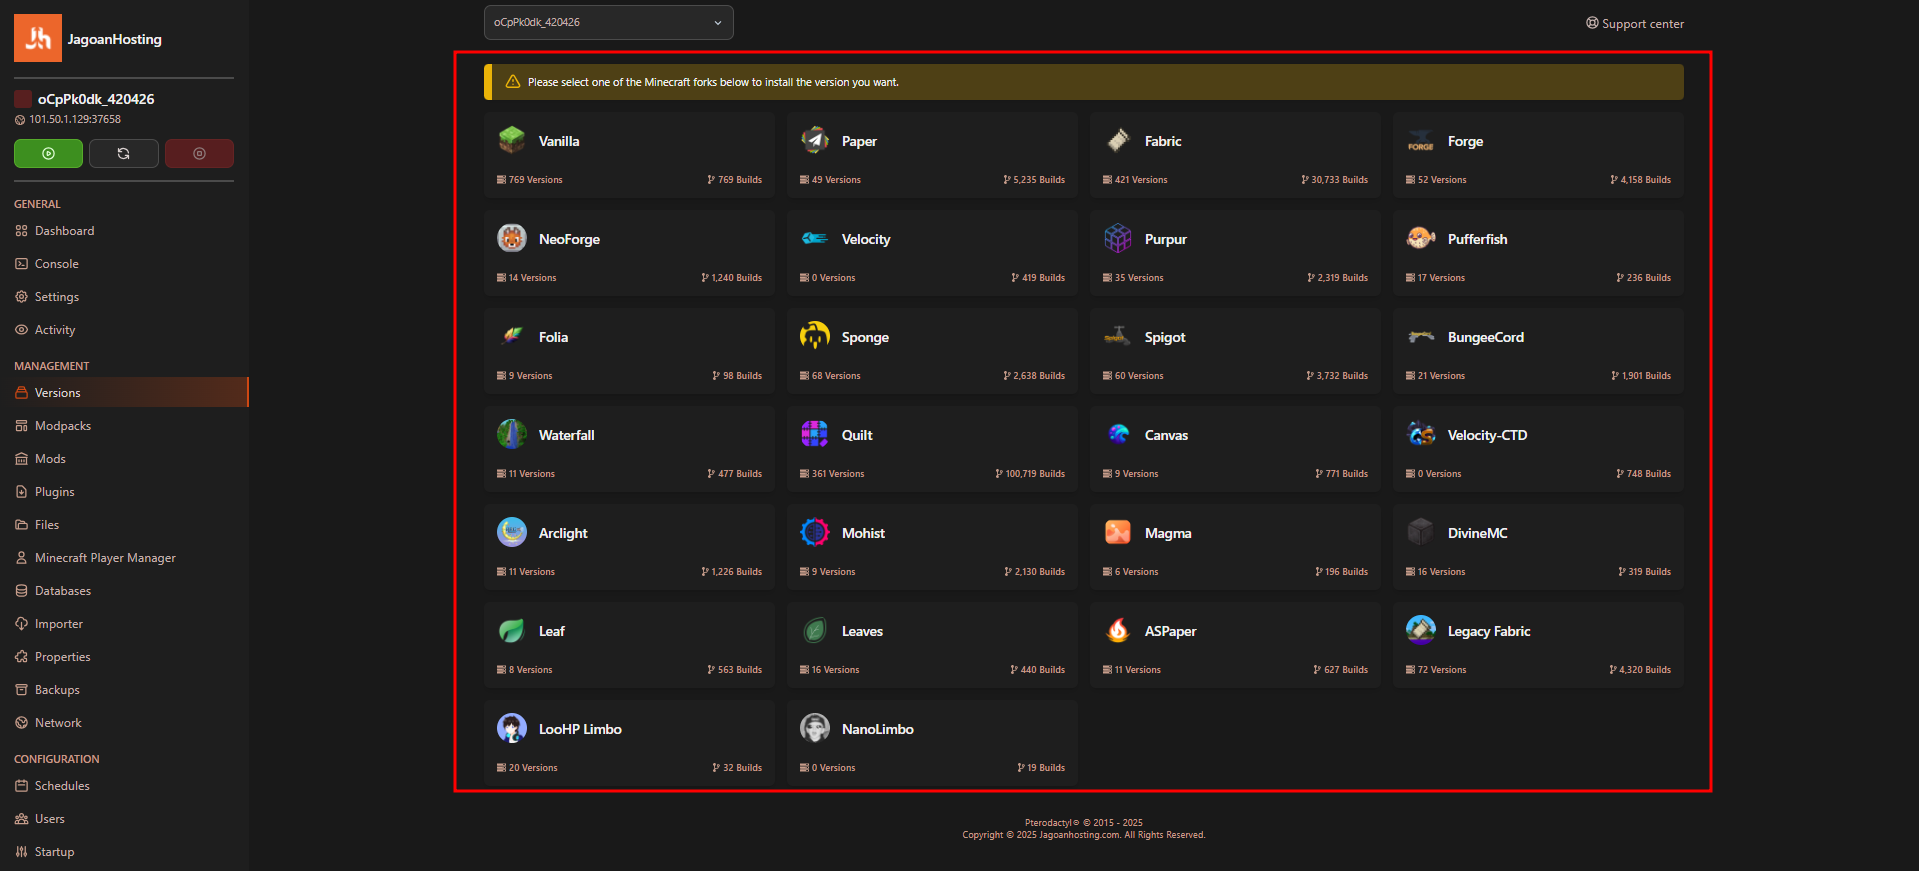Click the oCpPk0dk_420426 server name in sidebar
This screenshot has height=871, width=1919.
click(96, 99)
